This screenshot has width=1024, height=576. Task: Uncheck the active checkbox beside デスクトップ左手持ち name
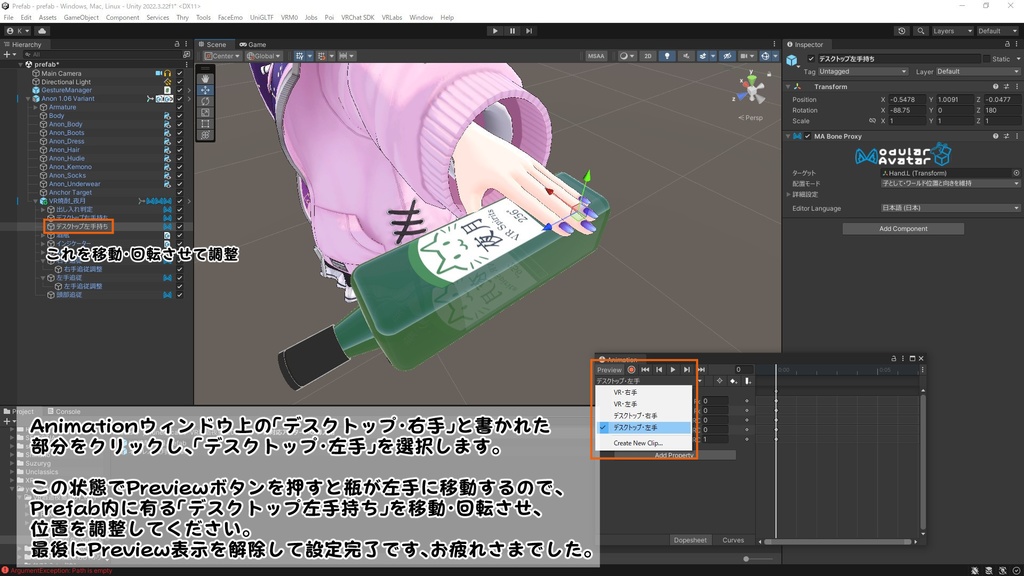click(811, 59)
